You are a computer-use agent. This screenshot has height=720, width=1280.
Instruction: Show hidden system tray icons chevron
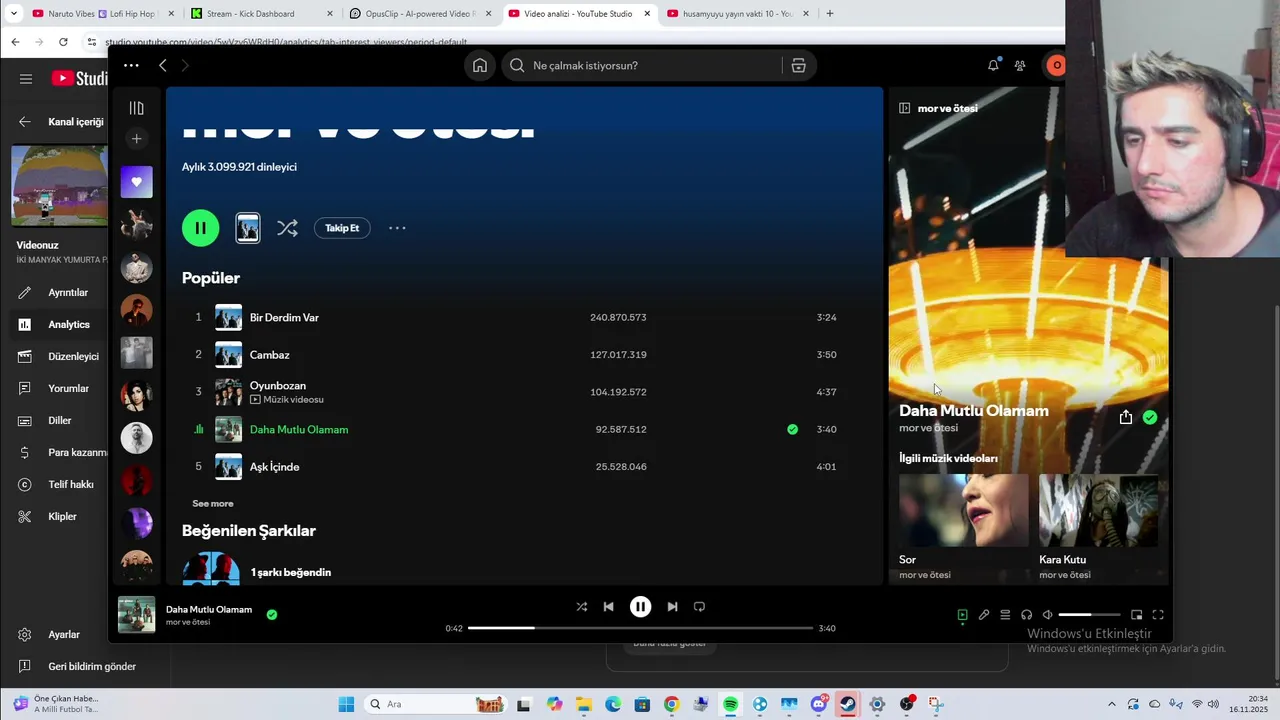pyautogui.click(x=1111, y=704)
